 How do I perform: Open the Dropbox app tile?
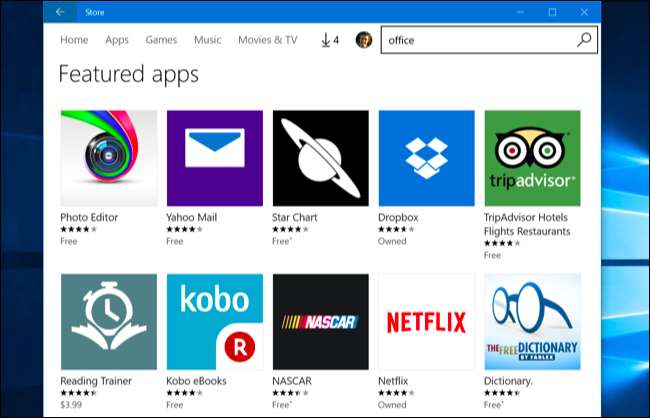pos(426,158)
